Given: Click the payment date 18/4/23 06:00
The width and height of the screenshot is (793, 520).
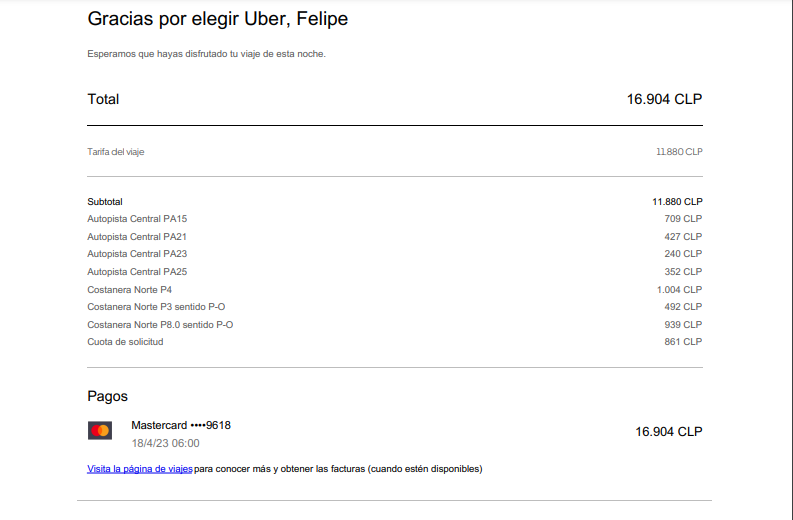Looking at the screenshot, I should [165, 443].
